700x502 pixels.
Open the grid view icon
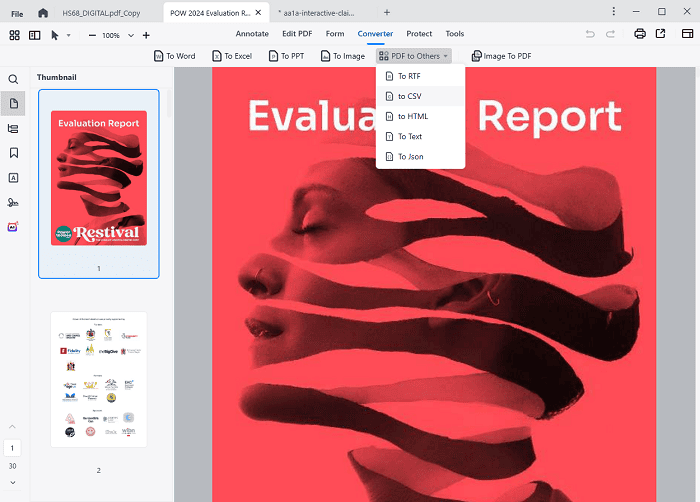point(15,35)
